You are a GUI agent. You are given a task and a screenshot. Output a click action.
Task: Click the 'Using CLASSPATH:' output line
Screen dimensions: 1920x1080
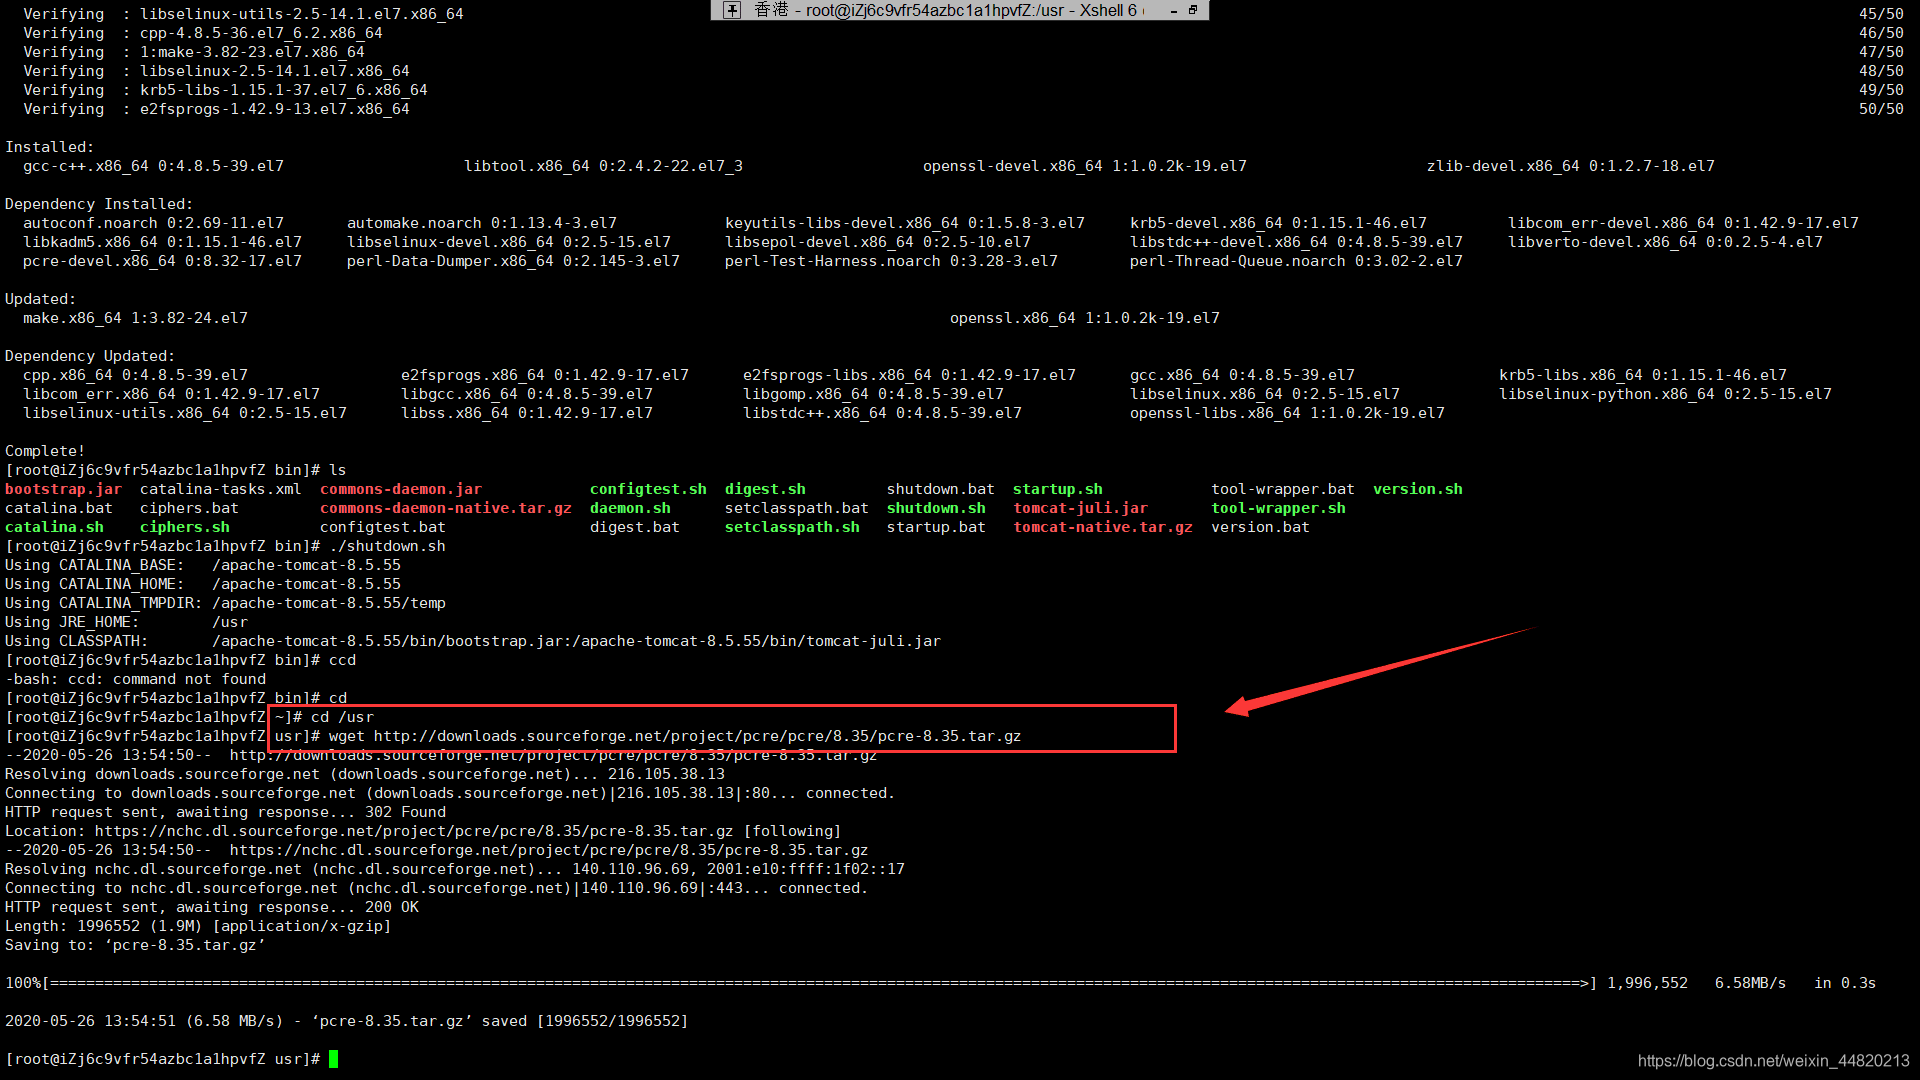(x=473, y=641)
